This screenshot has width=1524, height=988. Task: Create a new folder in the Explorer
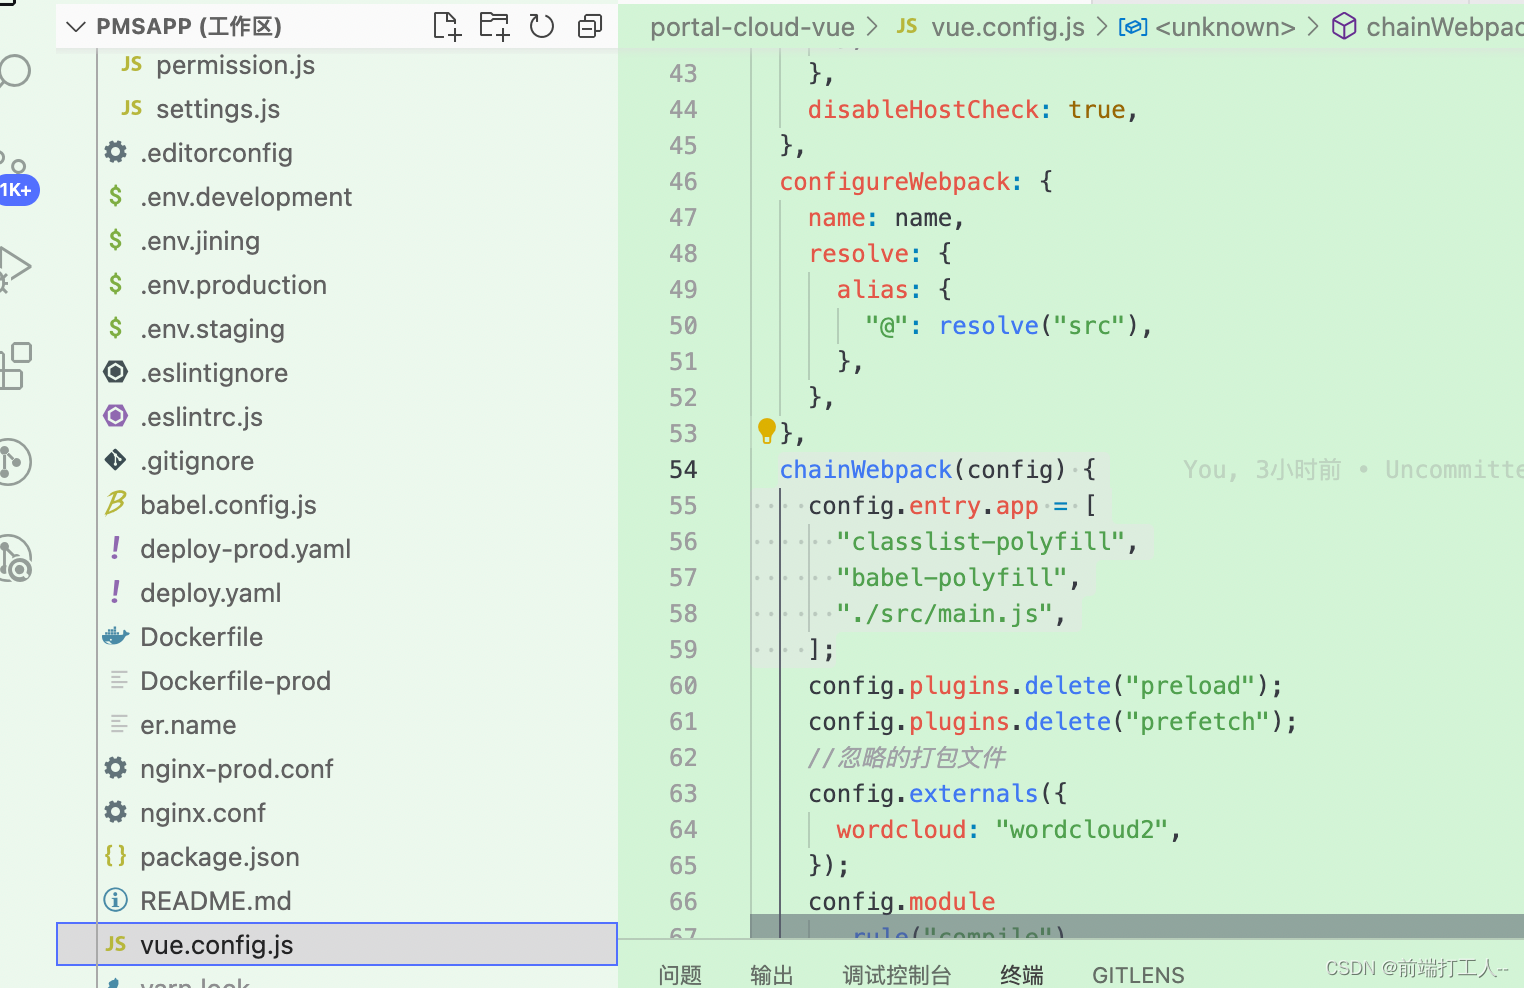[x=494, y=26]
